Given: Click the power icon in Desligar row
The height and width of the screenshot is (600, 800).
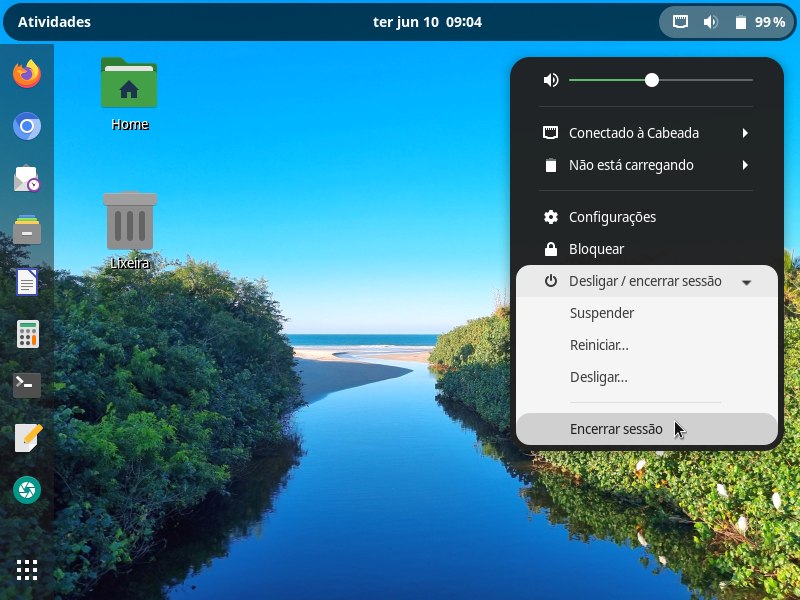Looking at the screenshot, I should point(551,281).
